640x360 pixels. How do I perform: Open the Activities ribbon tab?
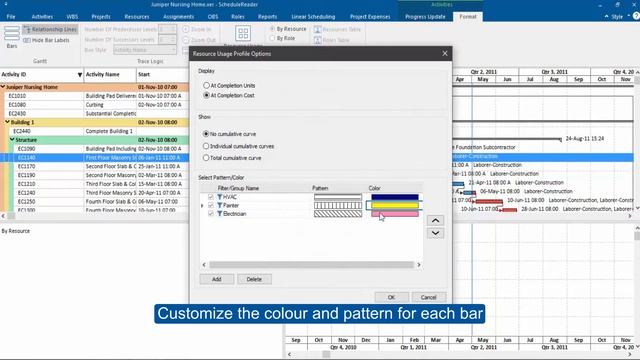(x=42, y=17)
